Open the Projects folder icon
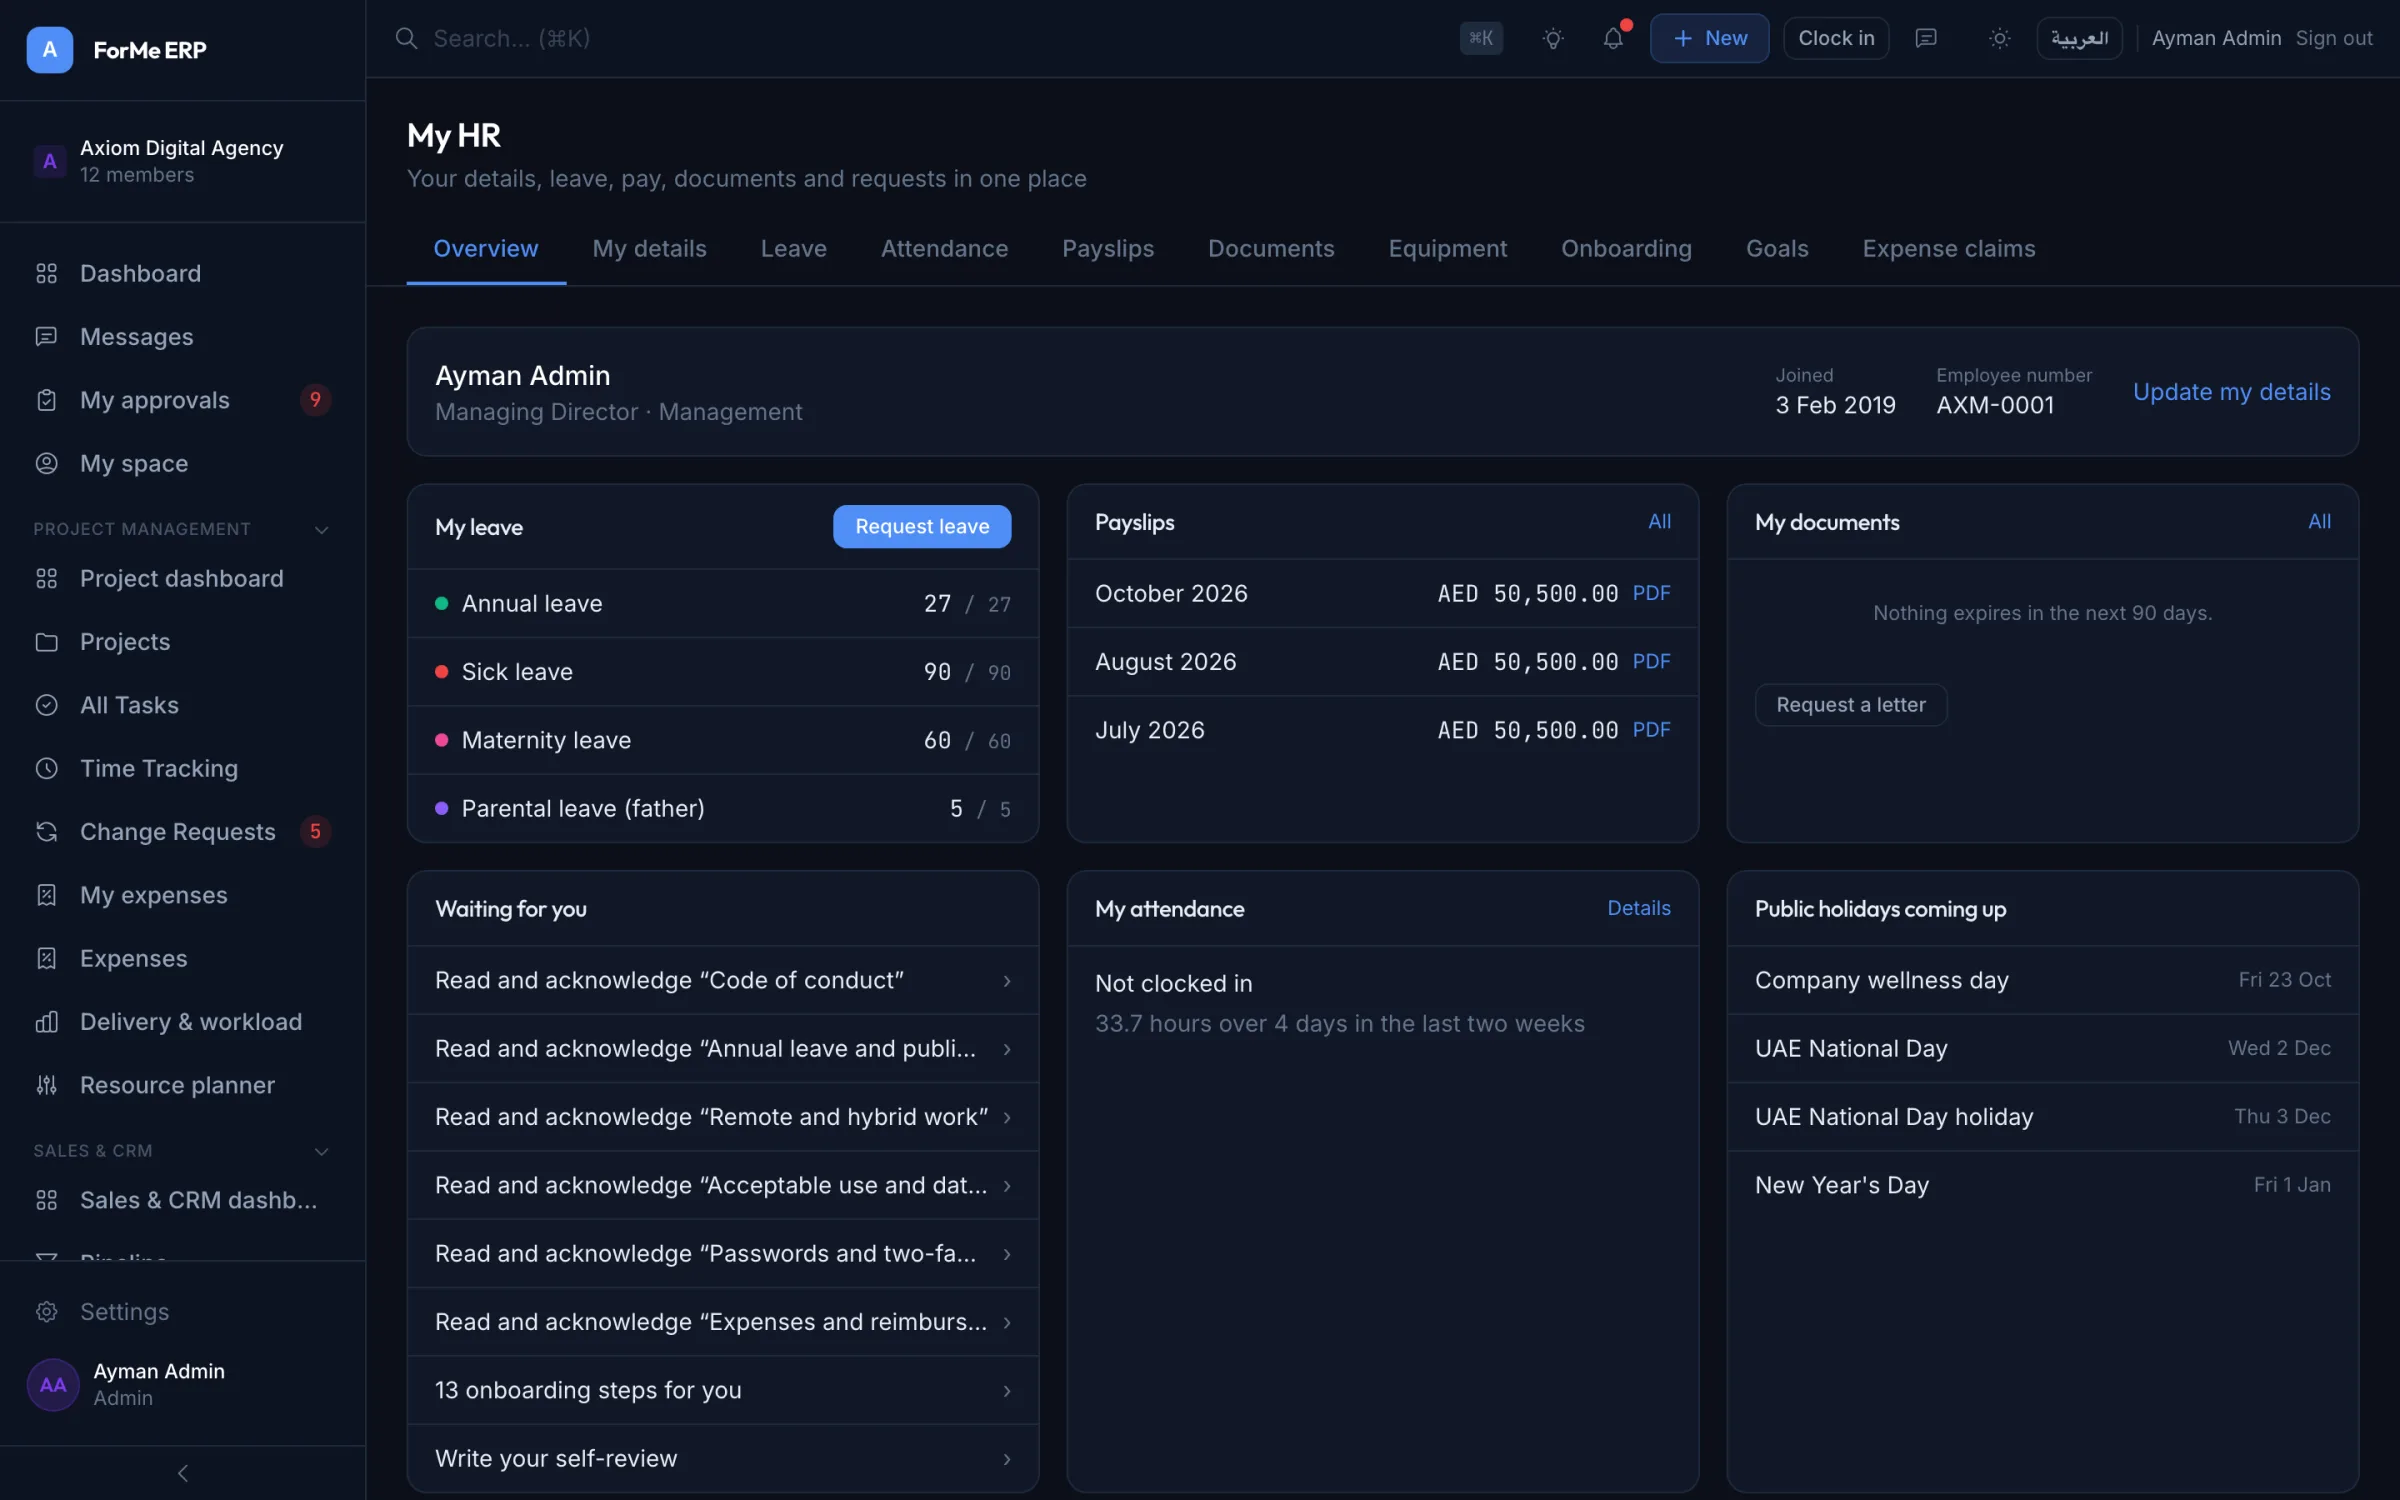The height and width of the screenshot is (1500, 2400). [46, 641]
